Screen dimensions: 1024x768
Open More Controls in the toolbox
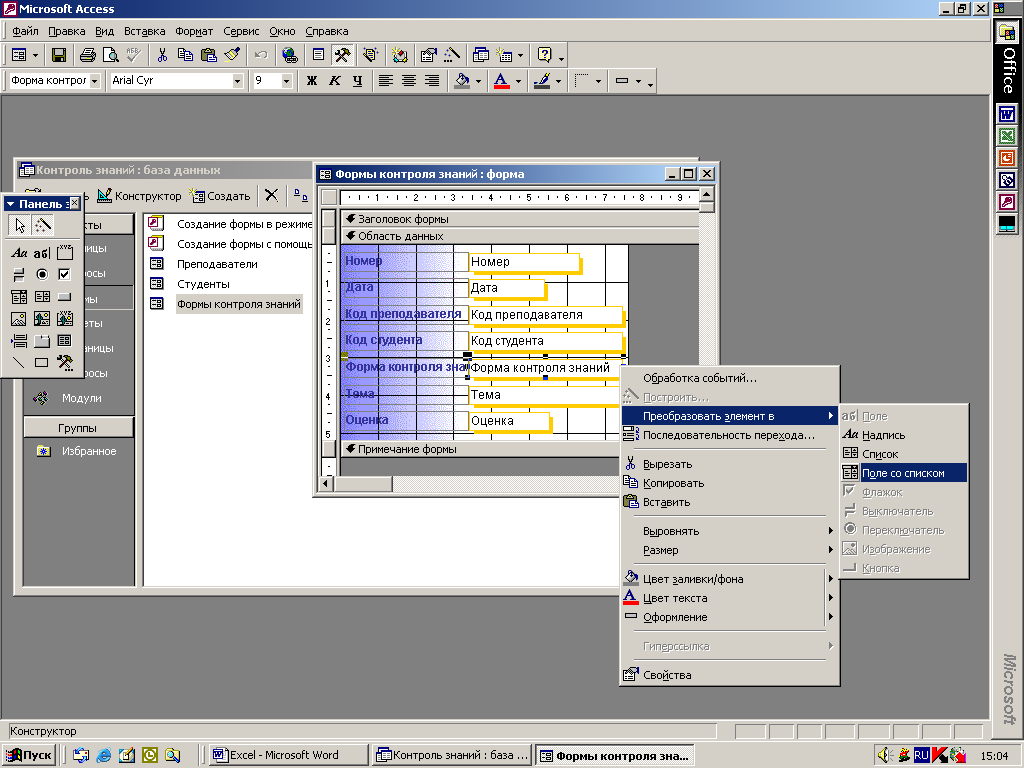coord(65,362)
